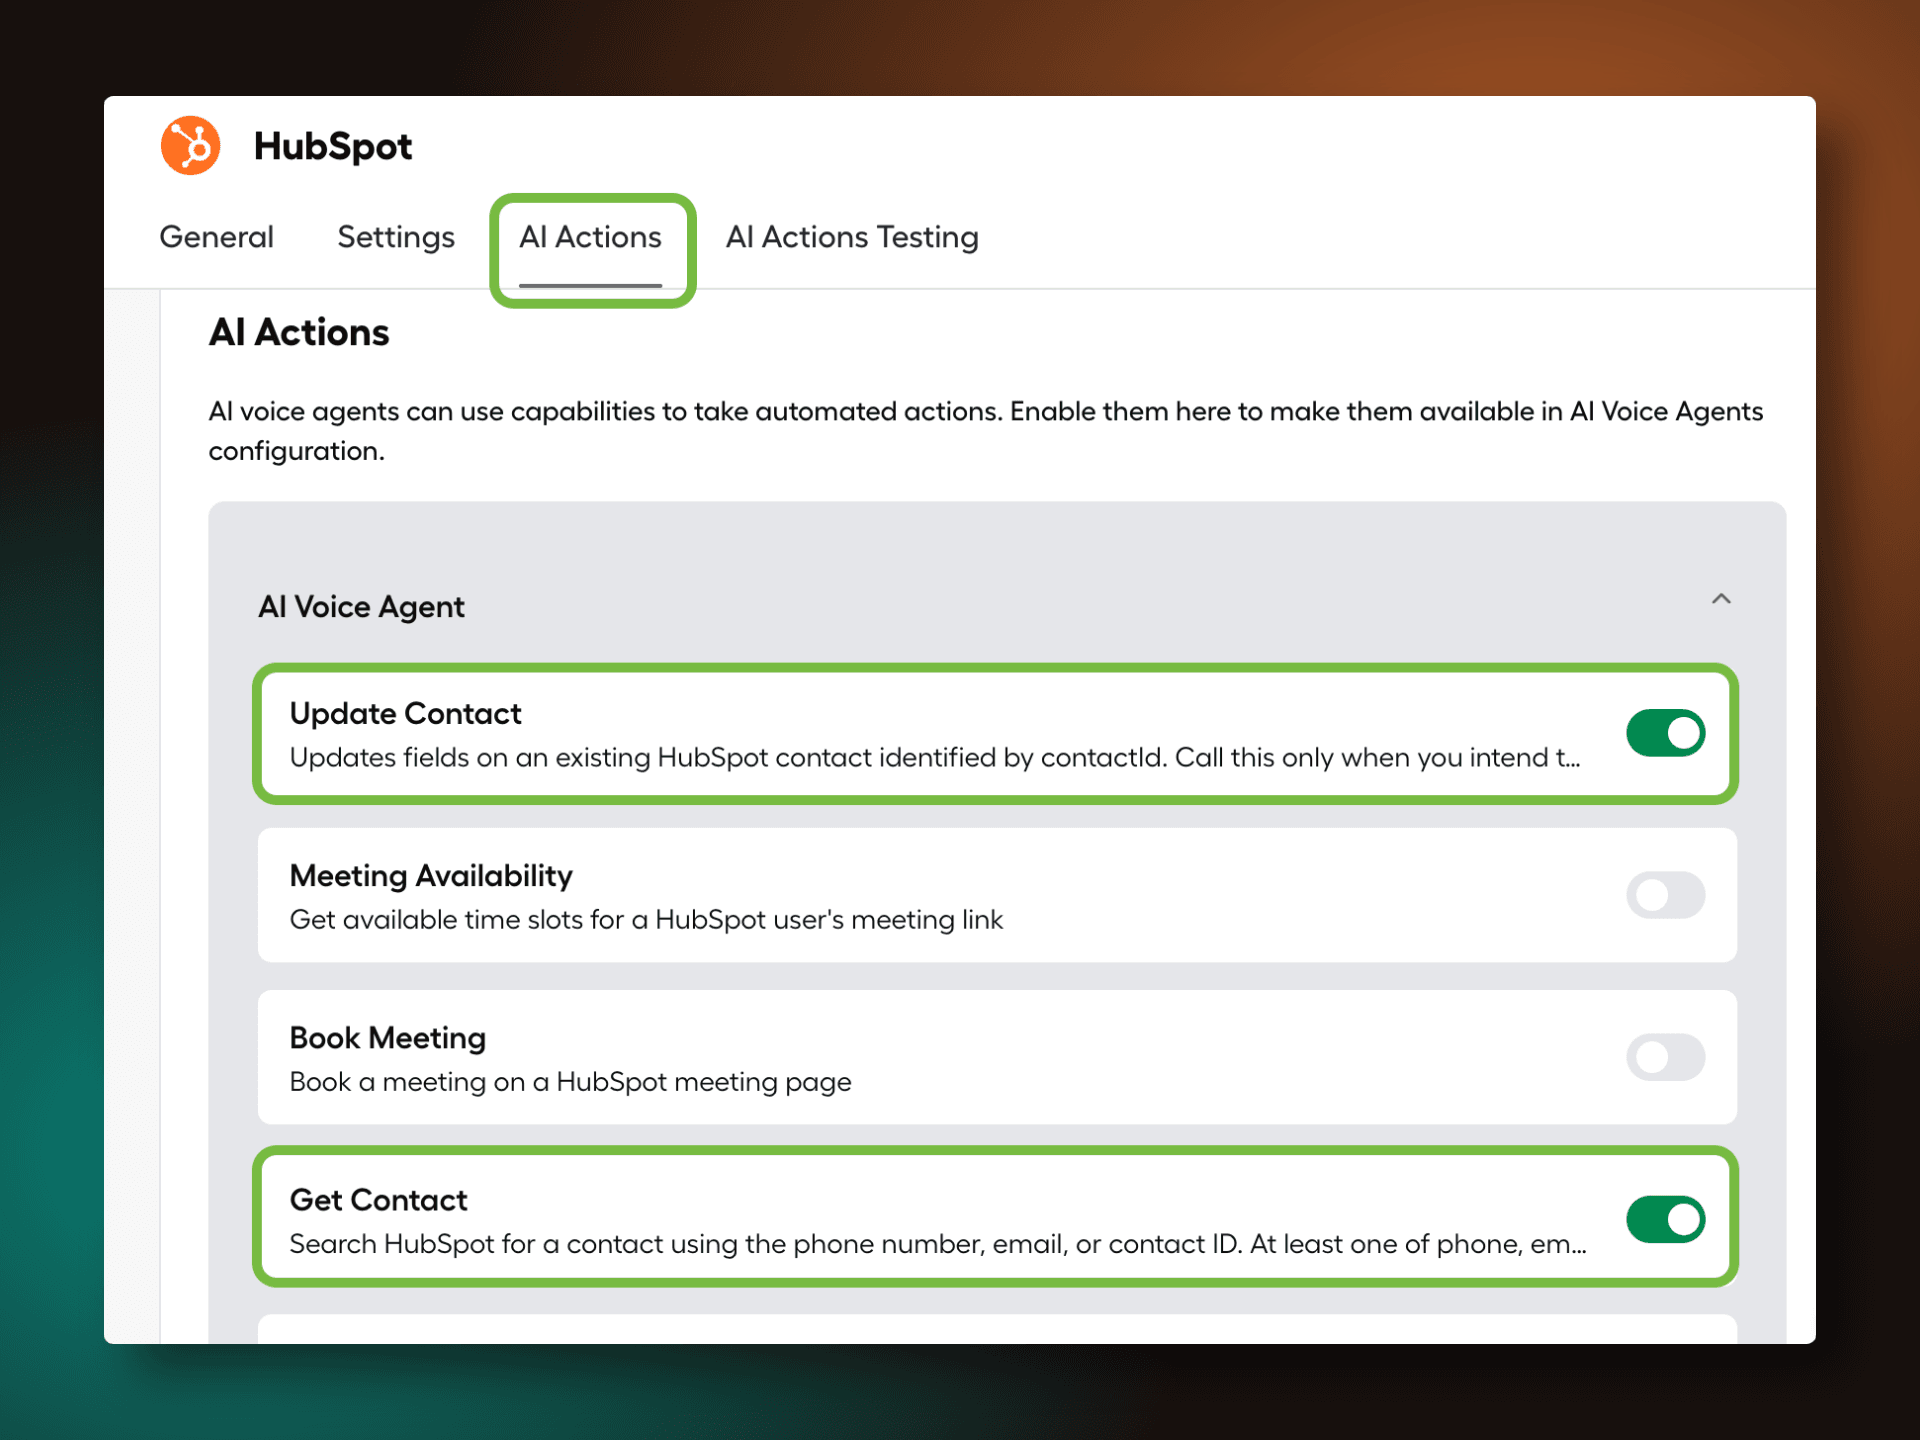Viewport: 1920px width, 1440px height.
Task: Click the 'Updates fields on an existing' description
Action: [935, 757]
